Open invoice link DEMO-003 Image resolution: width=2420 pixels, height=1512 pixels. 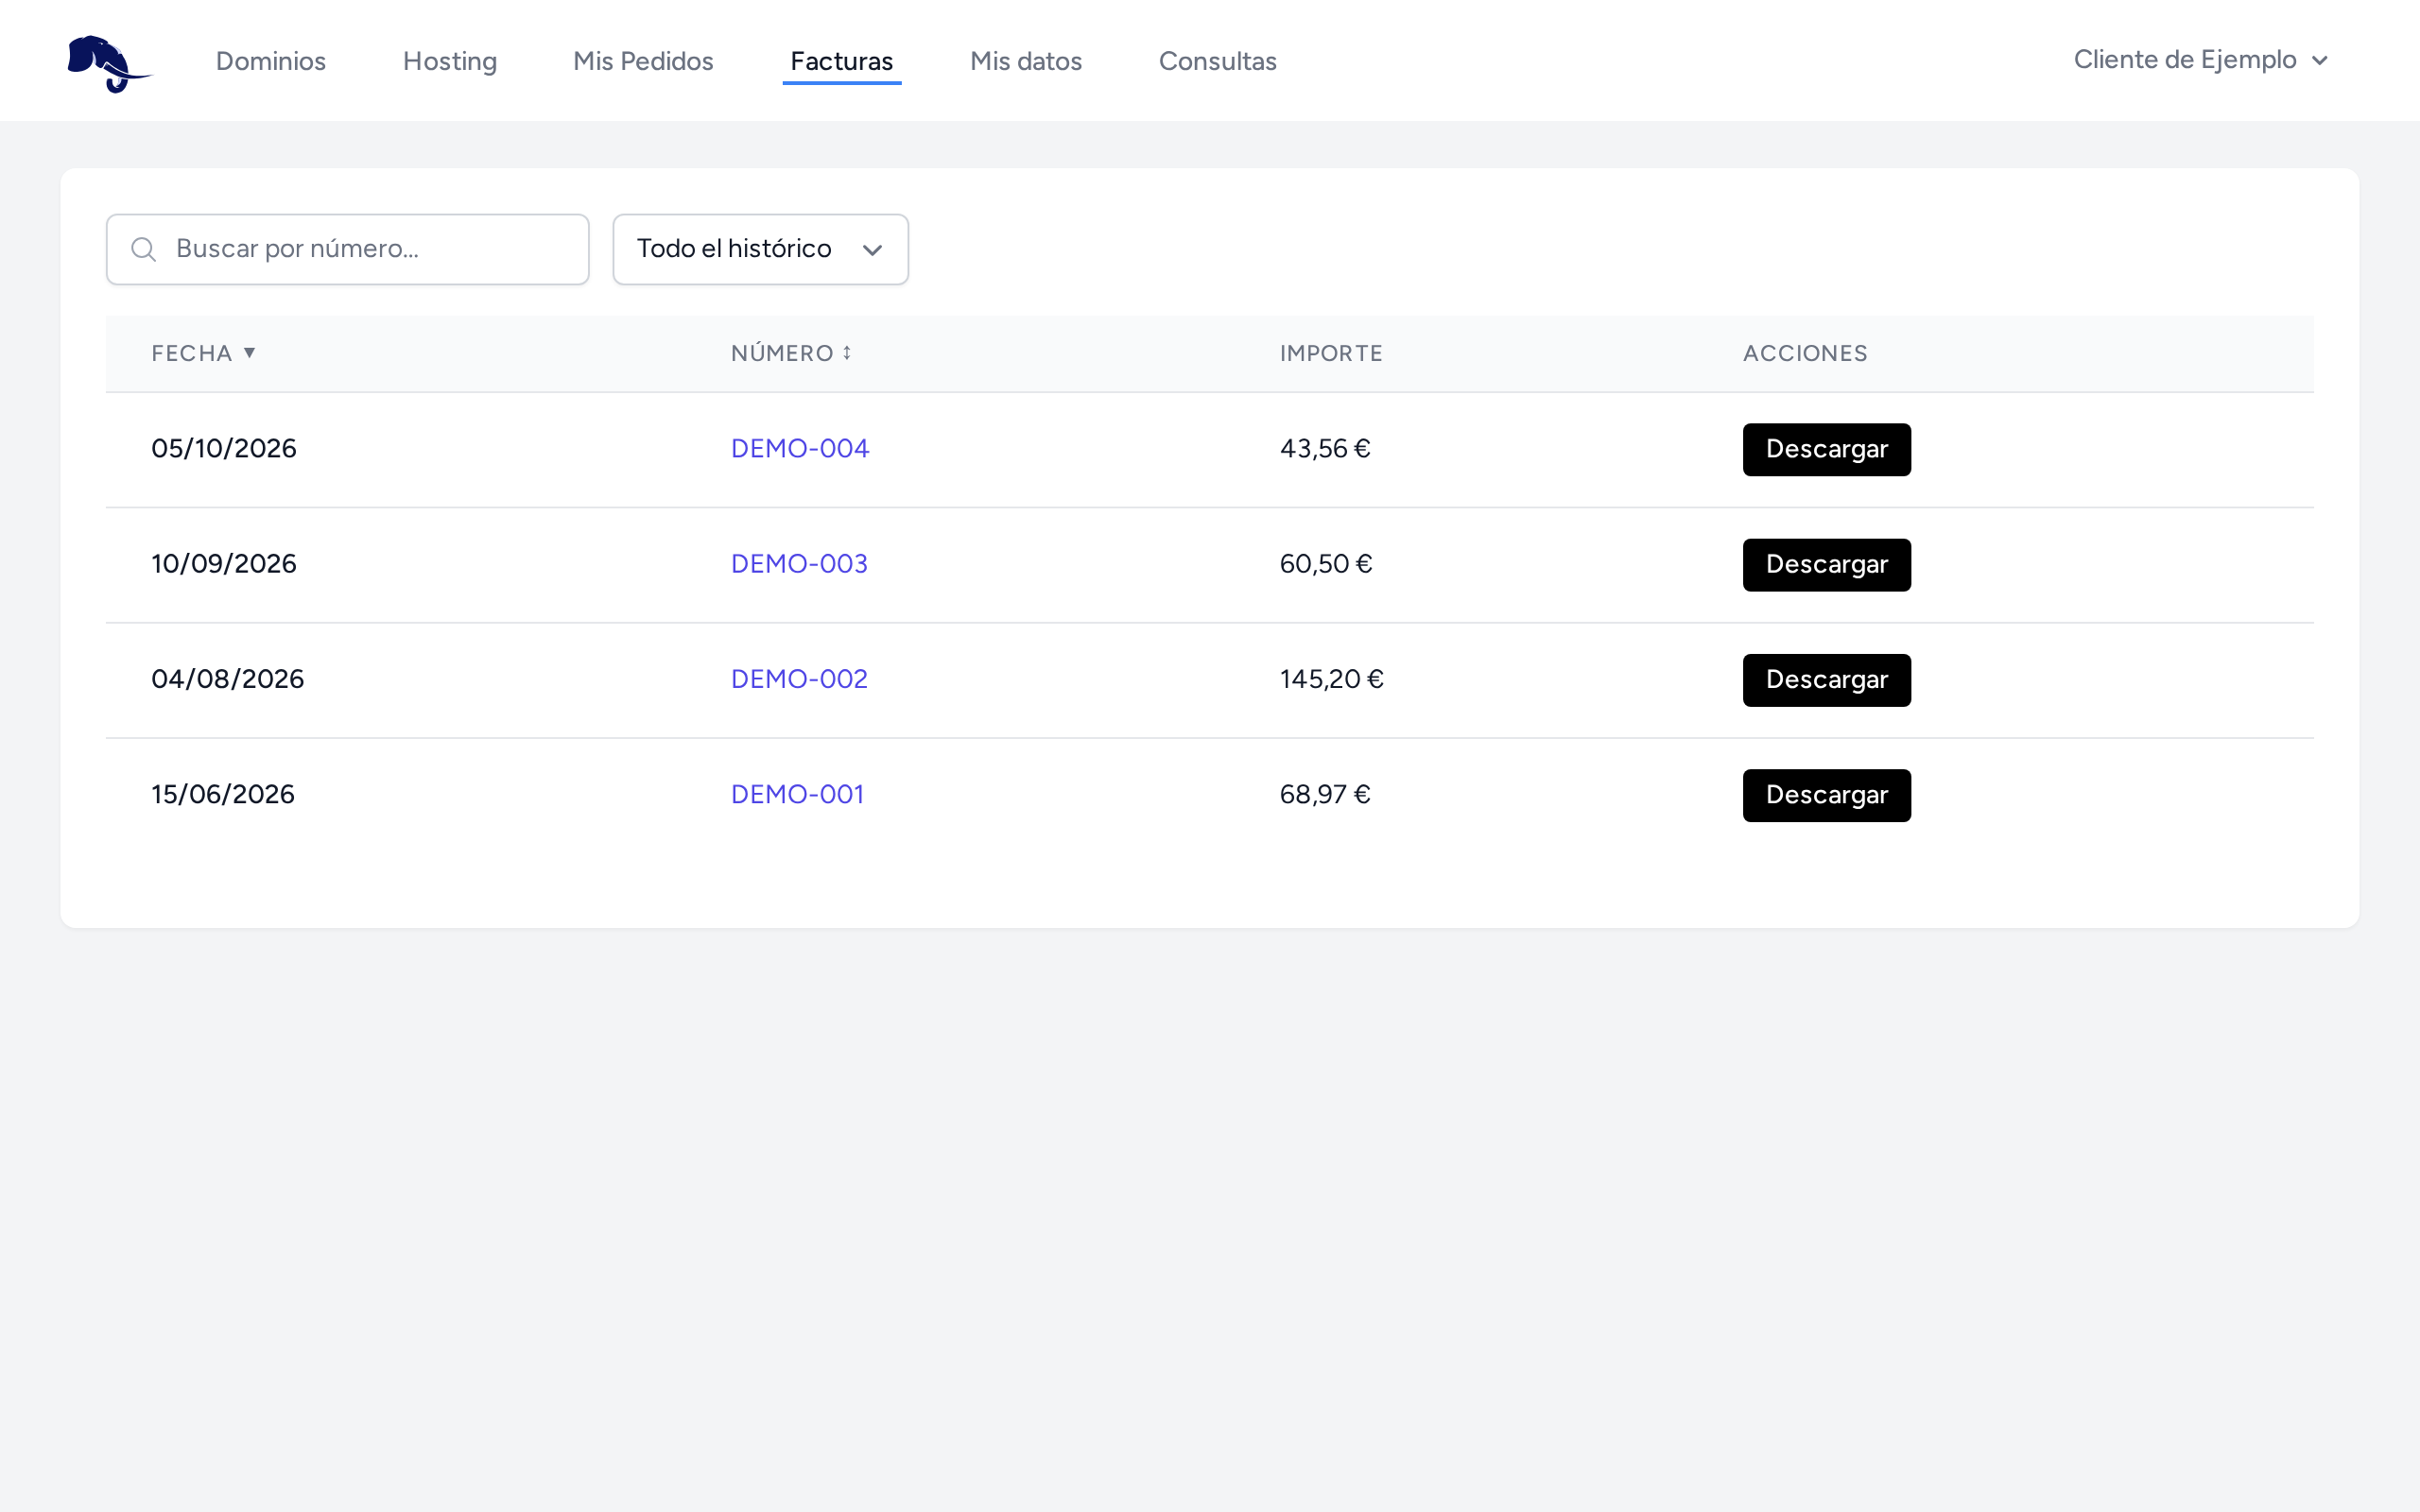tap(799, 564)
